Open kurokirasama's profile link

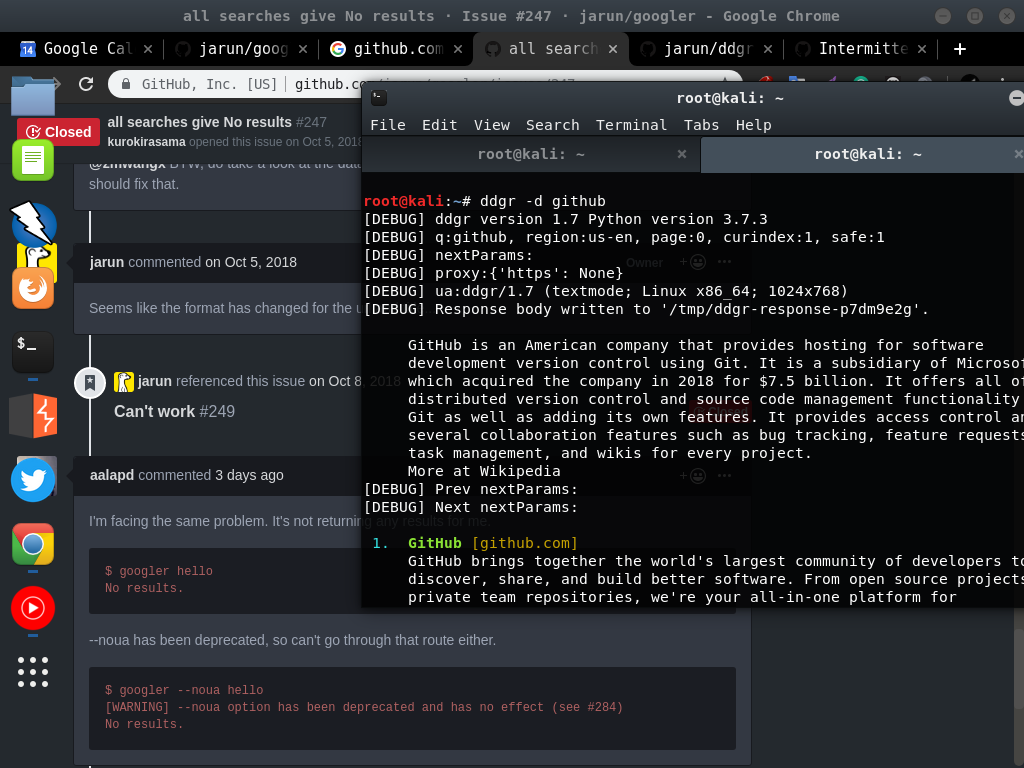point(146,142)
